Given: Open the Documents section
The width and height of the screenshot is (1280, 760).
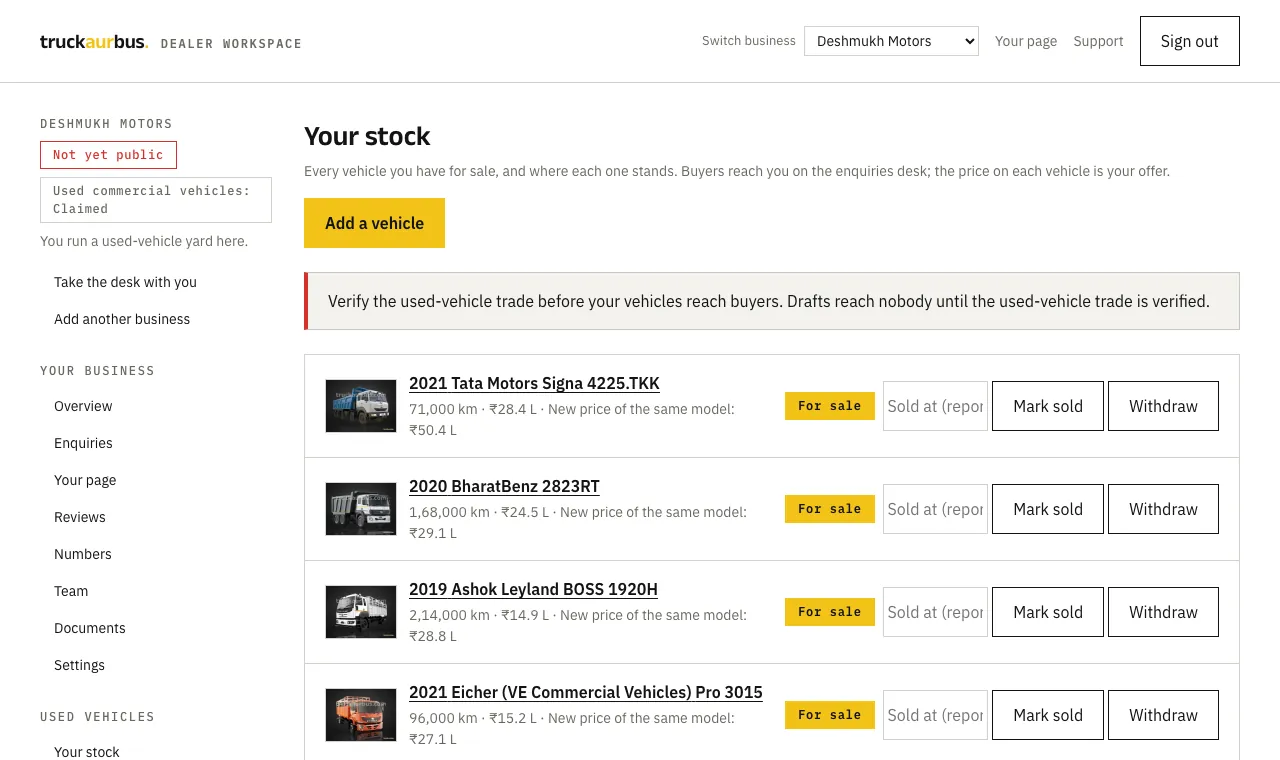Looking at the screenshot, I should pyautogui.click(x=90, y=628).
